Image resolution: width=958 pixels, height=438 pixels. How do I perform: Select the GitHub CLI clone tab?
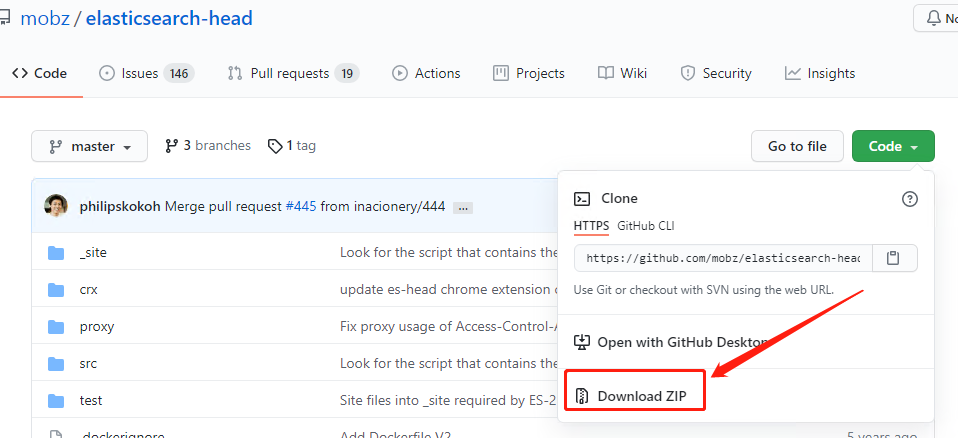tap(646, 226)
